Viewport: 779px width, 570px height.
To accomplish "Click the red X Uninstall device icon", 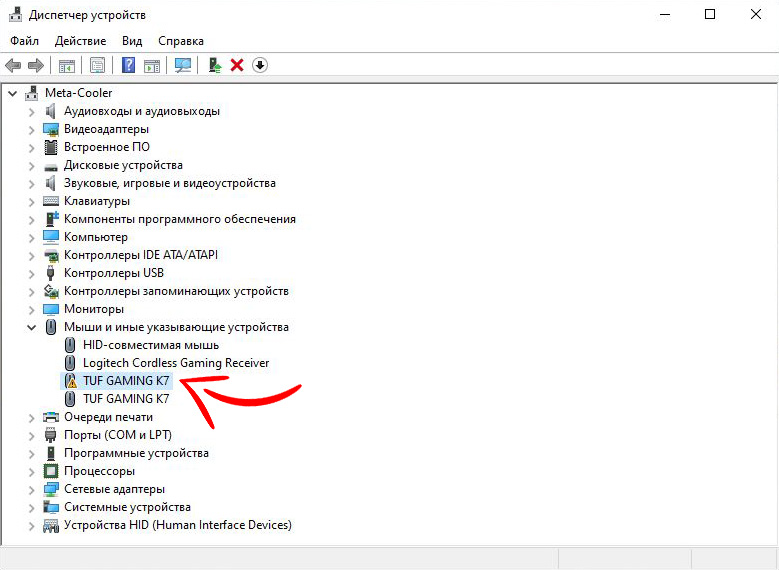I will coord(237,65).
